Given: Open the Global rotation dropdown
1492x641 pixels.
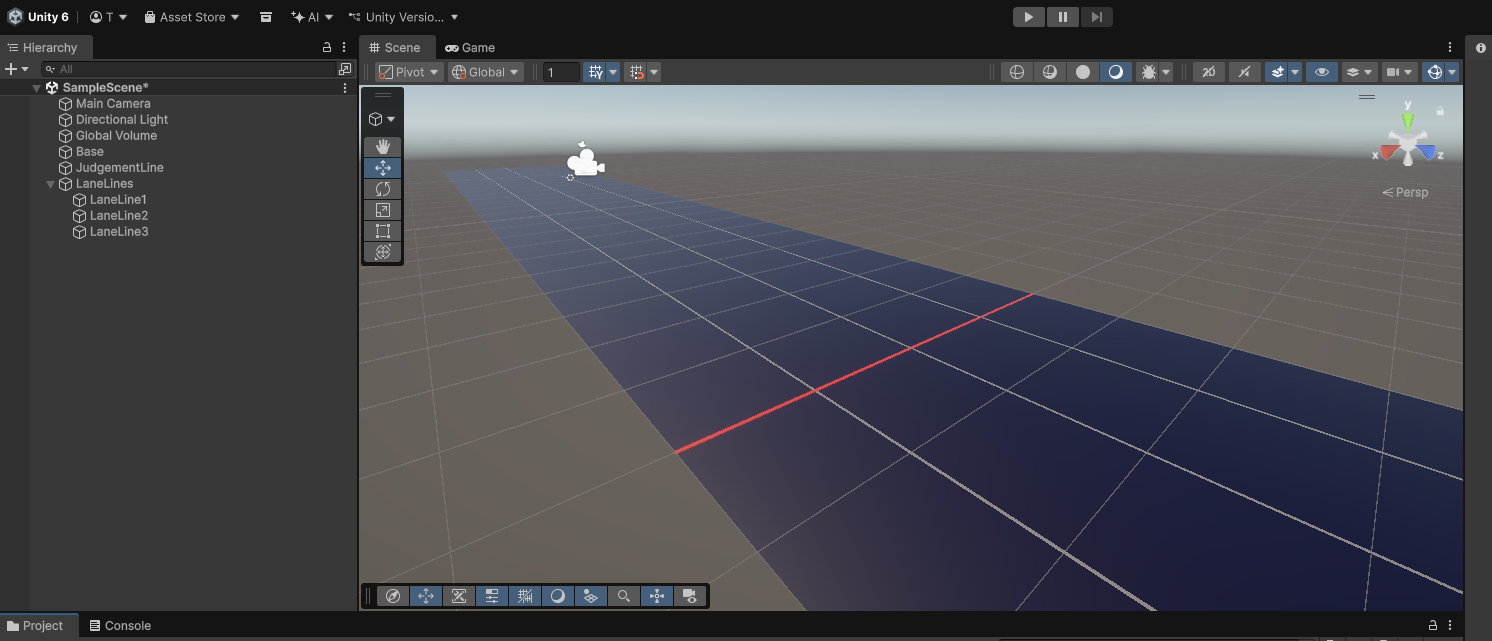Looking at the screenshot, I should 486,72.
